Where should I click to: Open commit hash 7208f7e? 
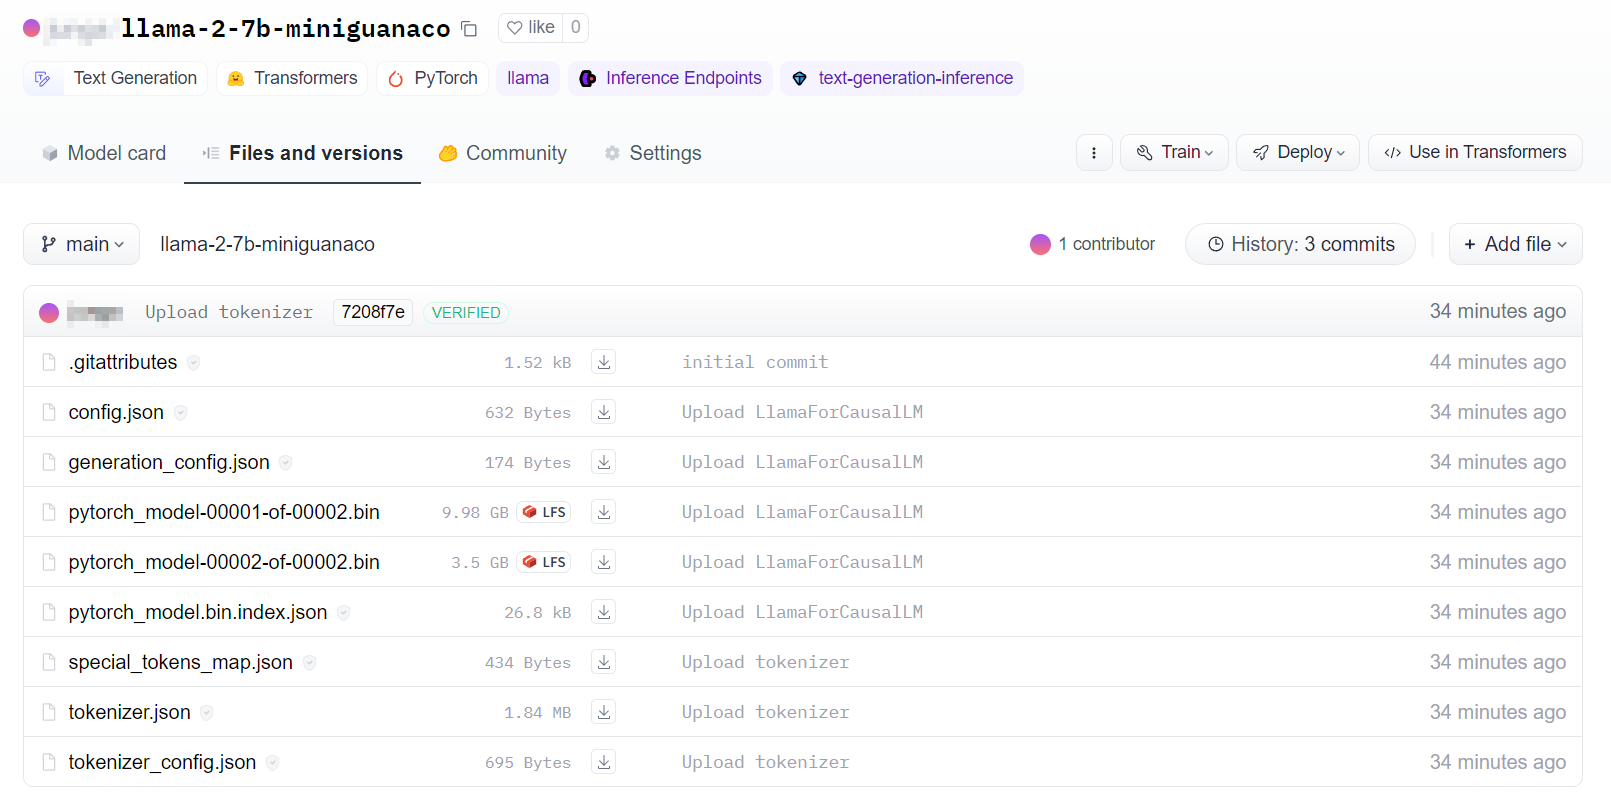373,312
